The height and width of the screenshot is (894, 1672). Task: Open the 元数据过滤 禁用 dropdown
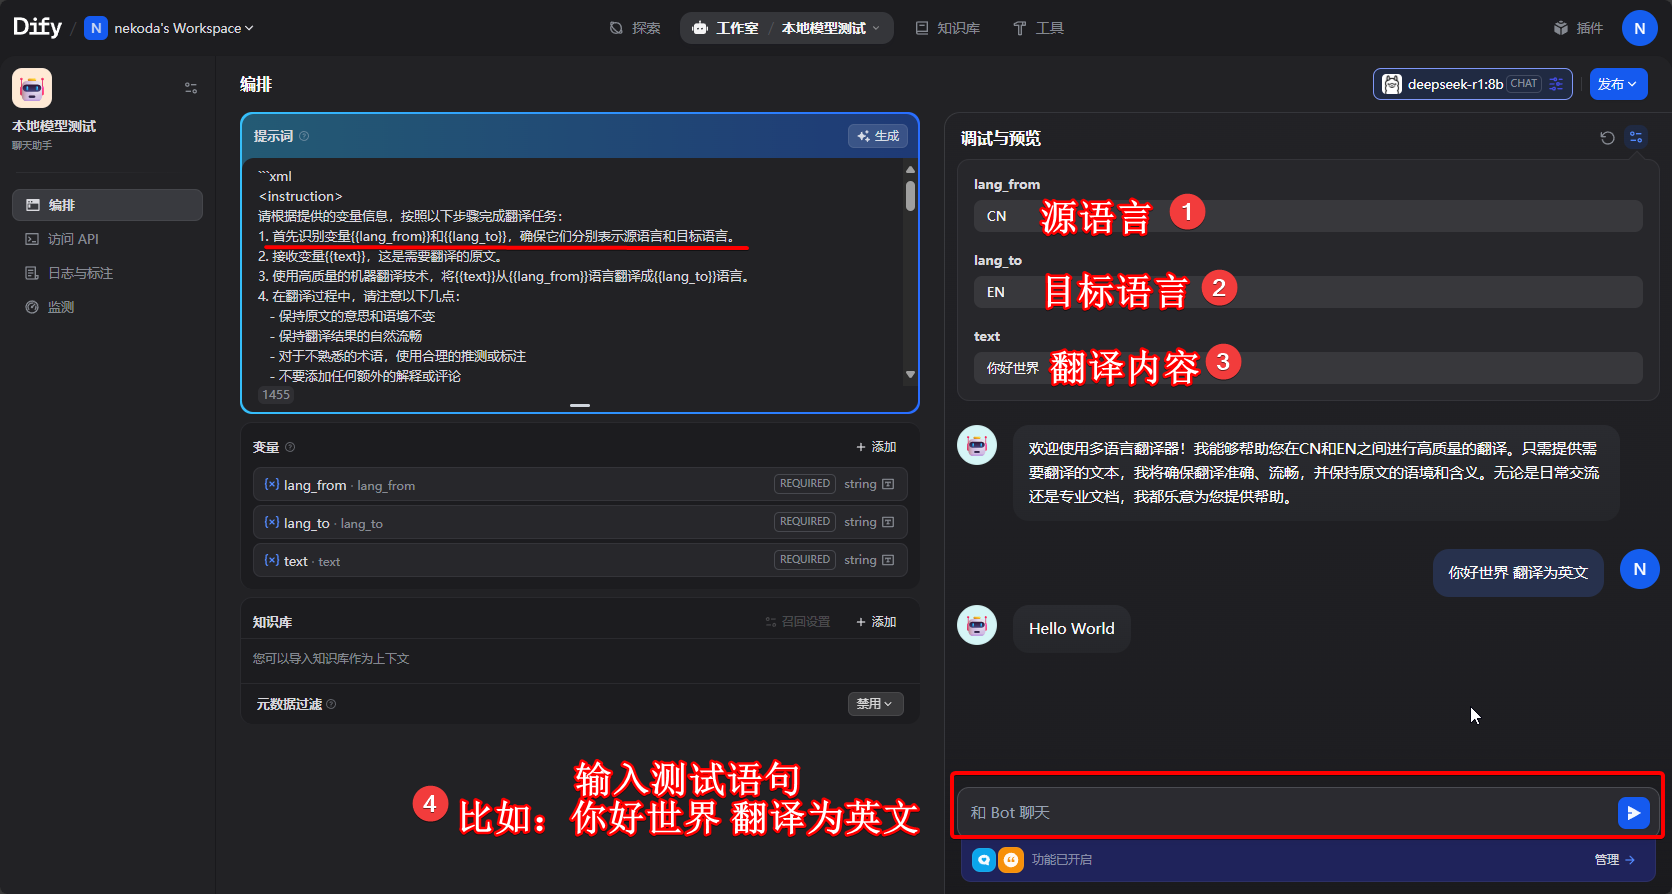pyautogui.click(x=875, y=704)
